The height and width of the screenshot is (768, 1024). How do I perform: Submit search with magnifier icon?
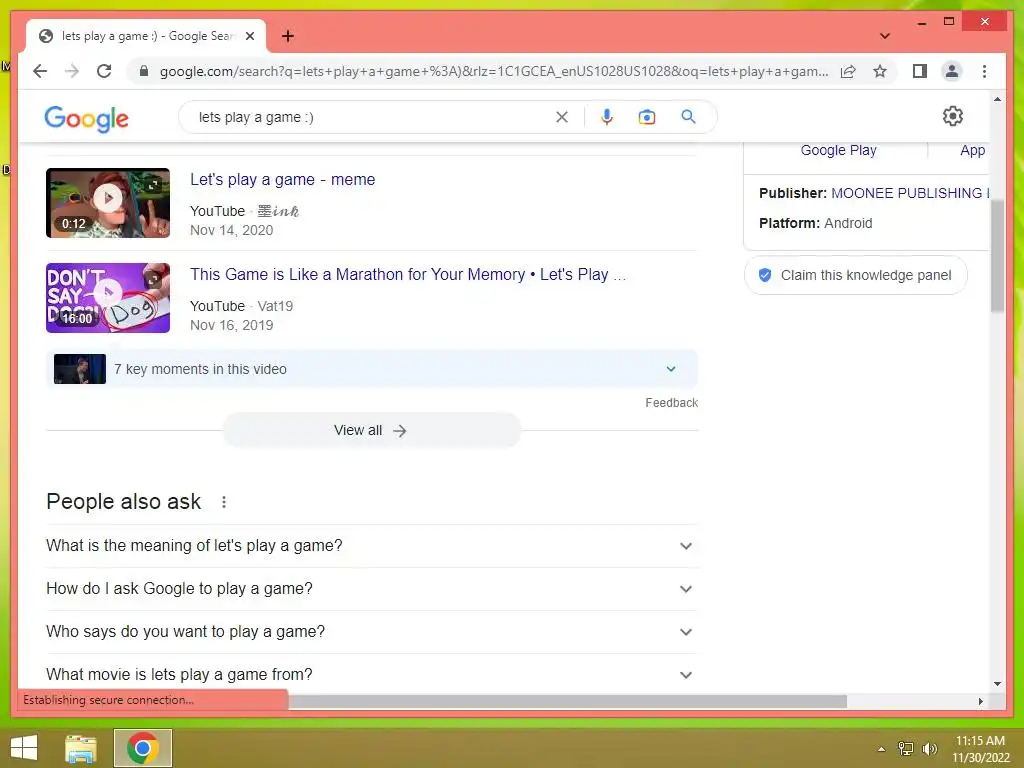688,117
